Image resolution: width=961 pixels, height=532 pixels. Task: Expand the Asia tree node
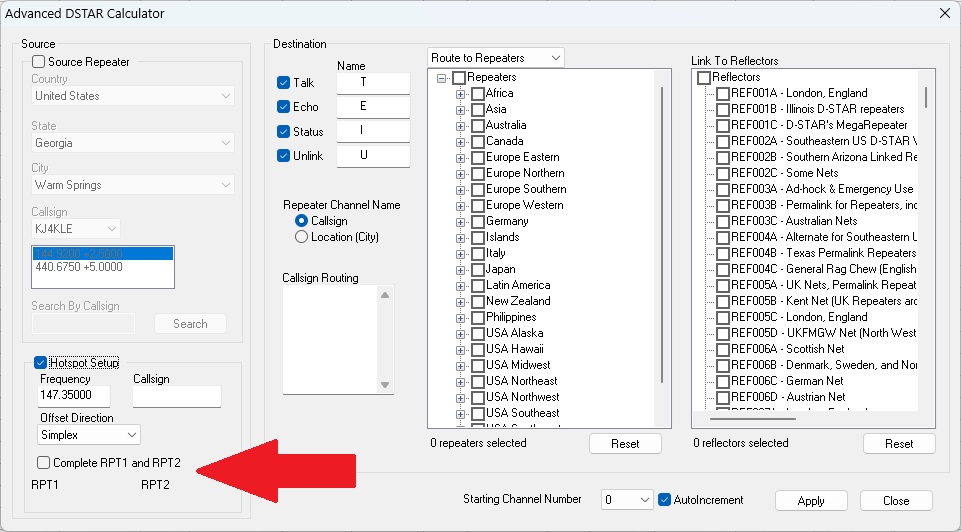(460, 110)
